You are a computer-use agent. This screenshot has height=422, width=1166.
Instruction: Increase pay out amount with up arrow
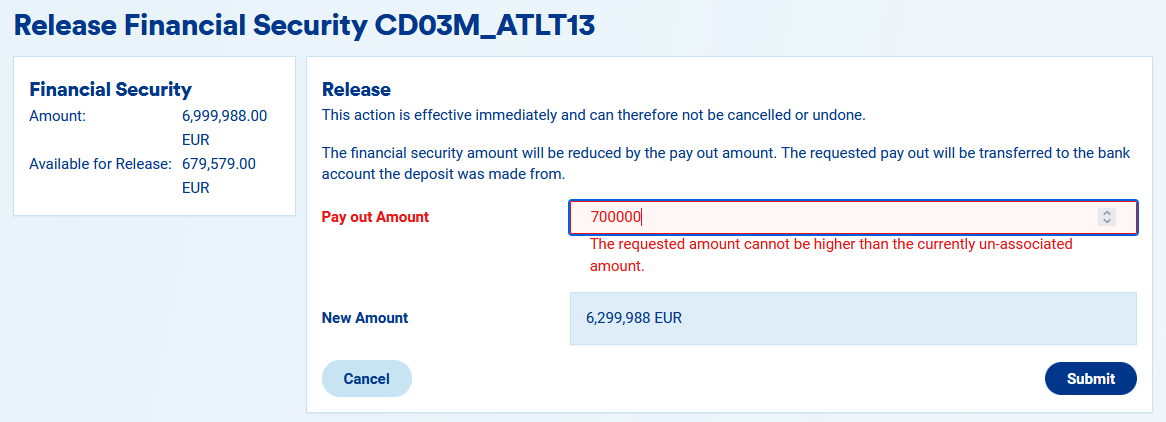pos(1106,213)
